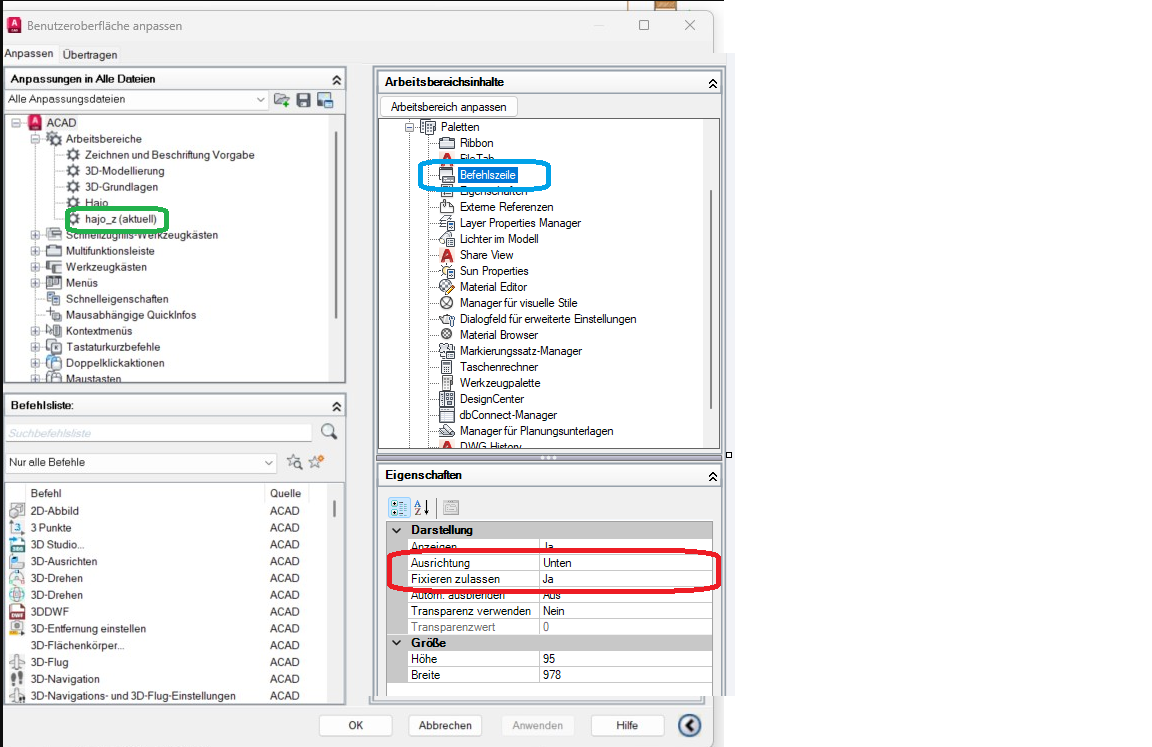Switch to the Anpassen tab
This screenshot has width=1152, height=747.
[x=29, y=54]
